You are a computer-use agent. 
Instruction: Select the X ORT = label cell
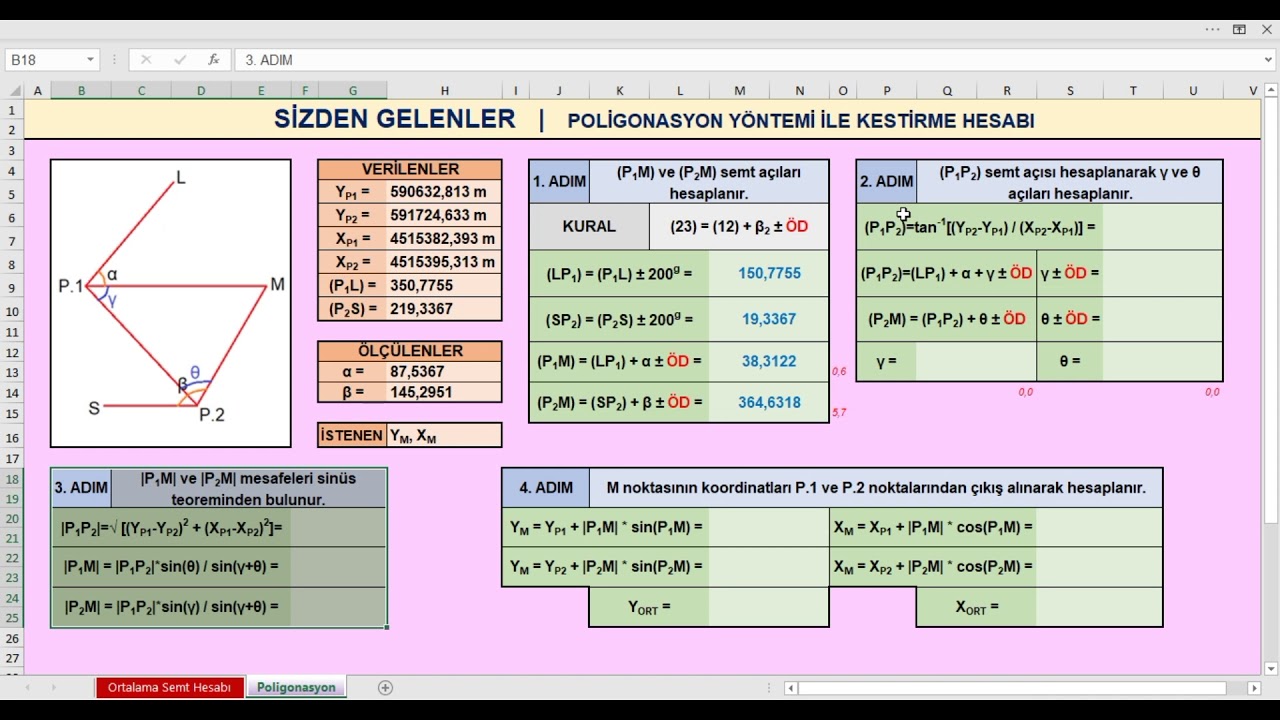976,607
